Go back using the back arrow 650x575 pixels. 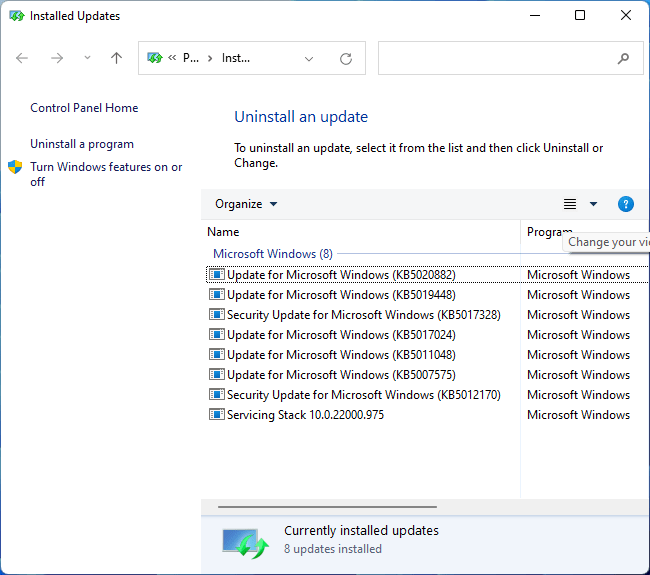coord(22,58)
